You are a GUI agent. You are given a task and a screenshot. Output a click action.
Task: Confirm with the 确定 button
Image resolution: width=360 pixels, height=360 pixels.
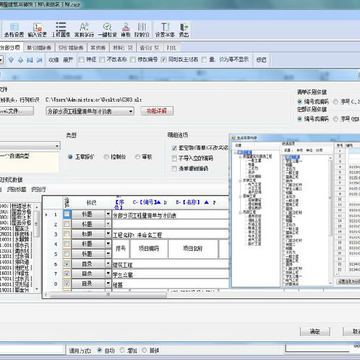tap(315, 331)
